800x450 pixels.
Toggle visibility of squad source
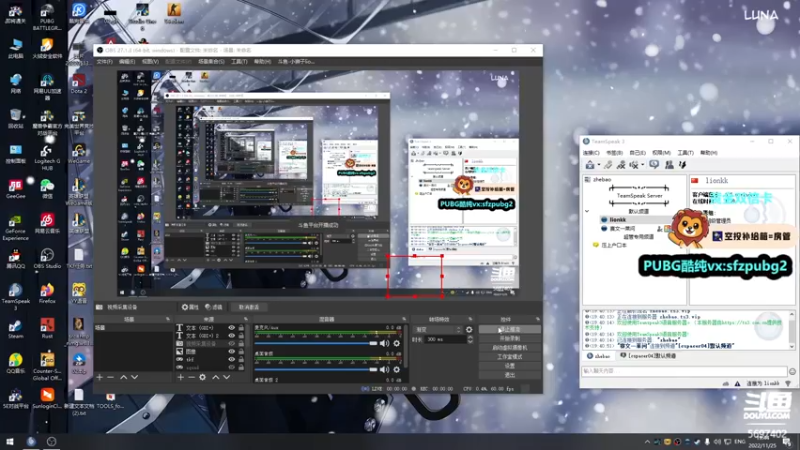tap(232, 367)
